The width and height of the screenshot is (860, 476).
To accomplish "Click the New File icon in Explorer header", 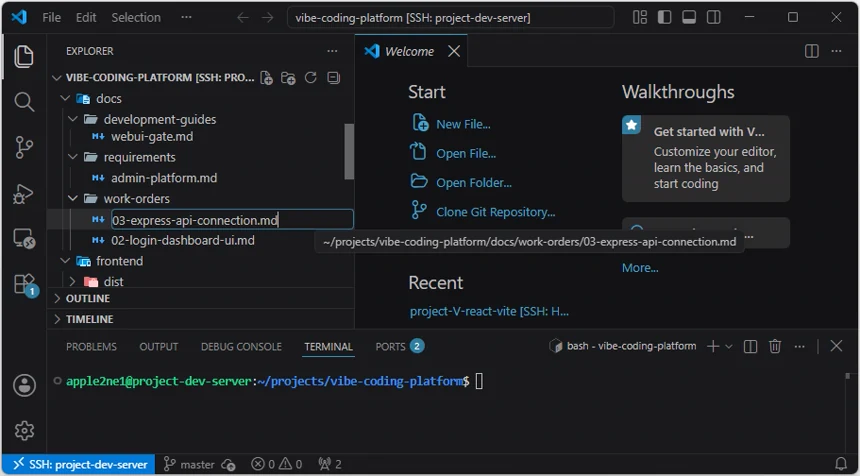I will pos(266,78).
